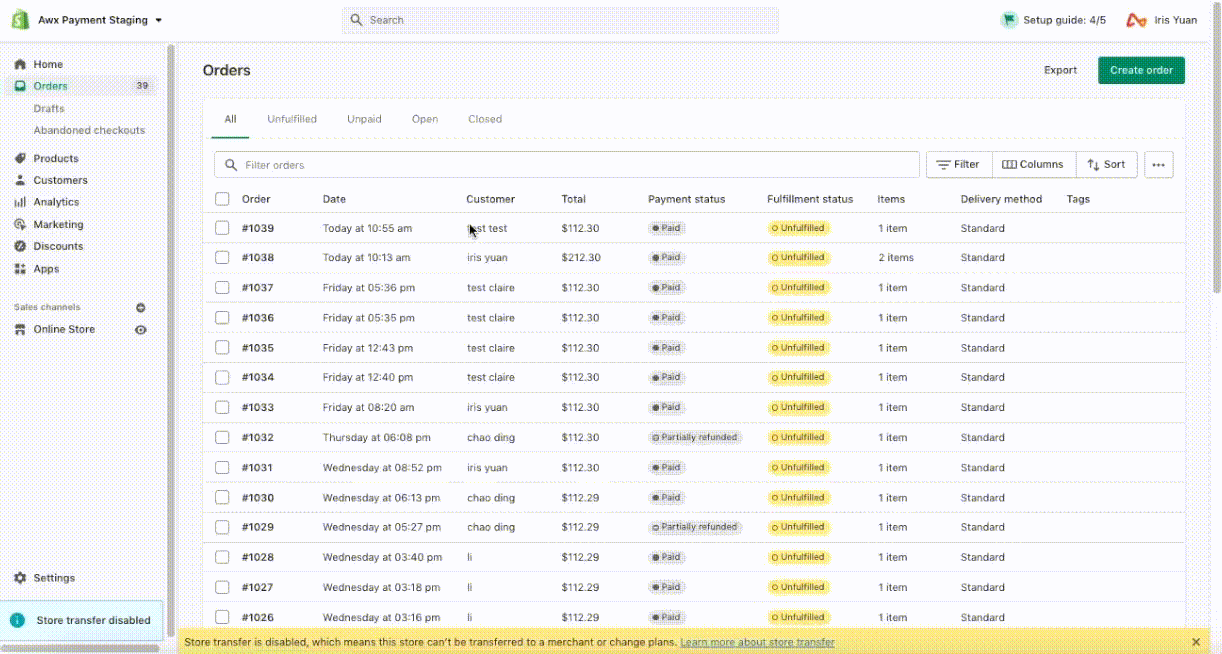This screenshot has height=654, width=1222.
Task: Tick the select-all orders checkbox
Action: (x=222, y=199)
